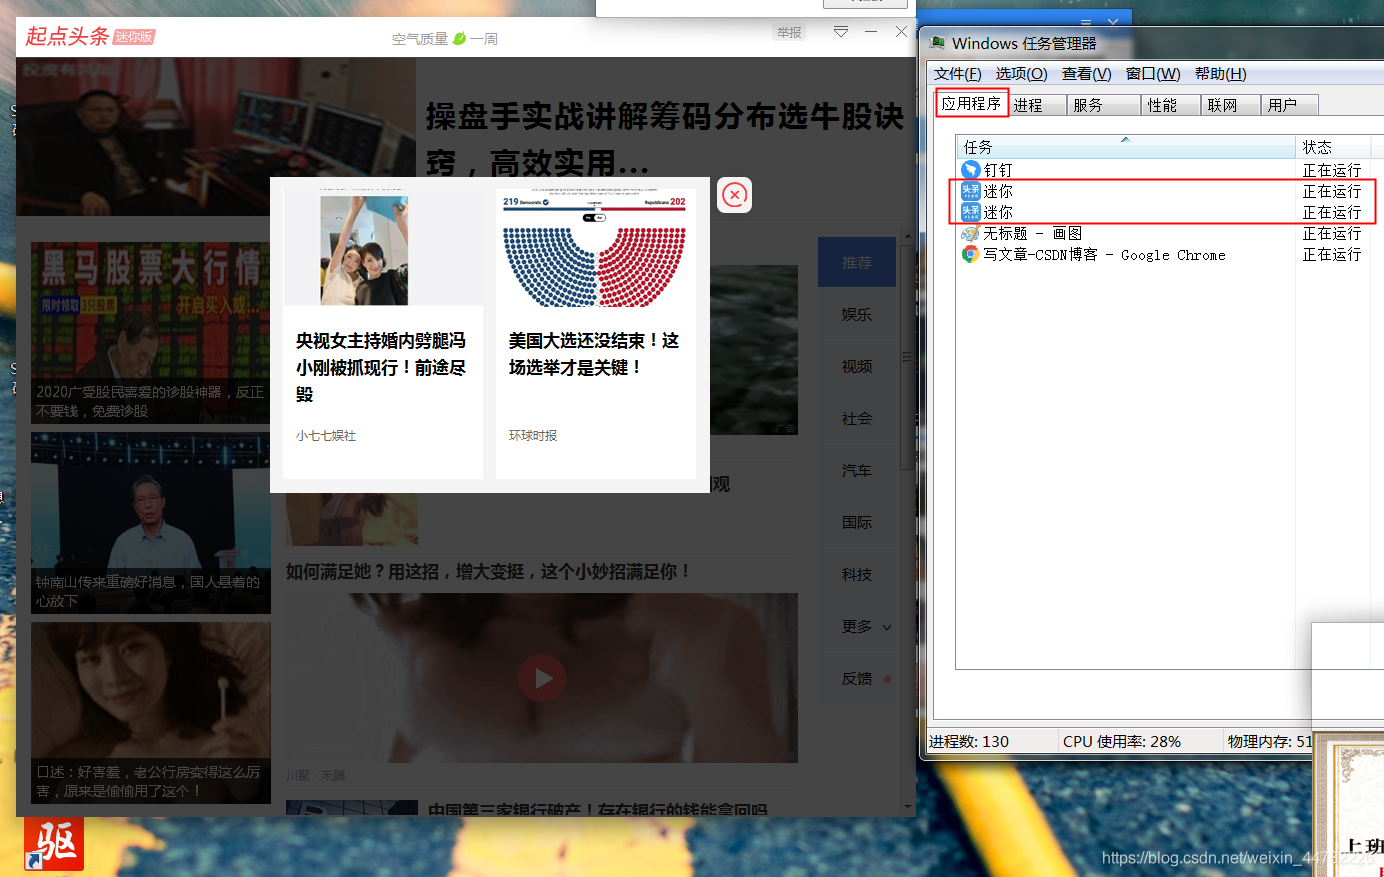Click the Paint icon beside 无标题
Image resolution: width=1384 pixels, height=877 pixels.
[x=970, y=233]
